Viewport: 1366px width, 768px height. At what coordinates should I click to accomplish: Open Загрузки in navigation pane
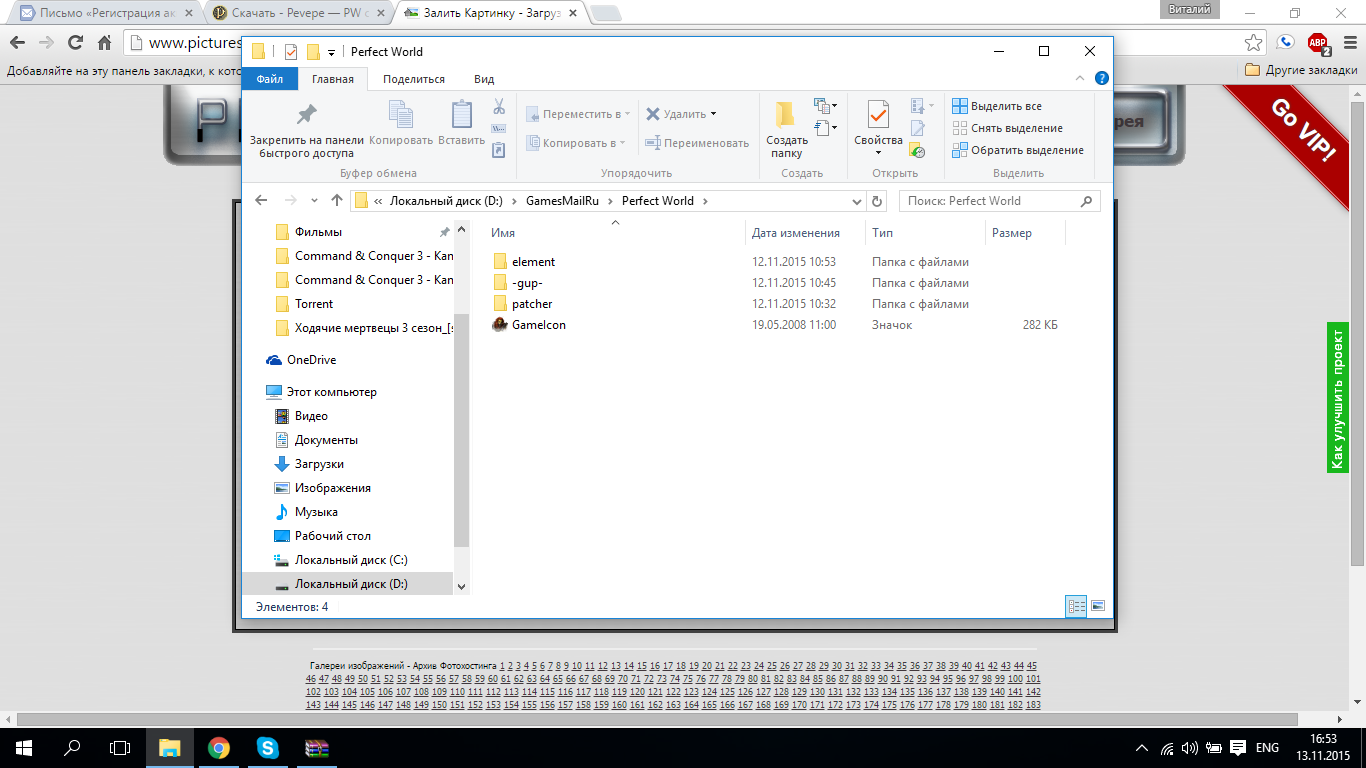(x=319, y=464)
